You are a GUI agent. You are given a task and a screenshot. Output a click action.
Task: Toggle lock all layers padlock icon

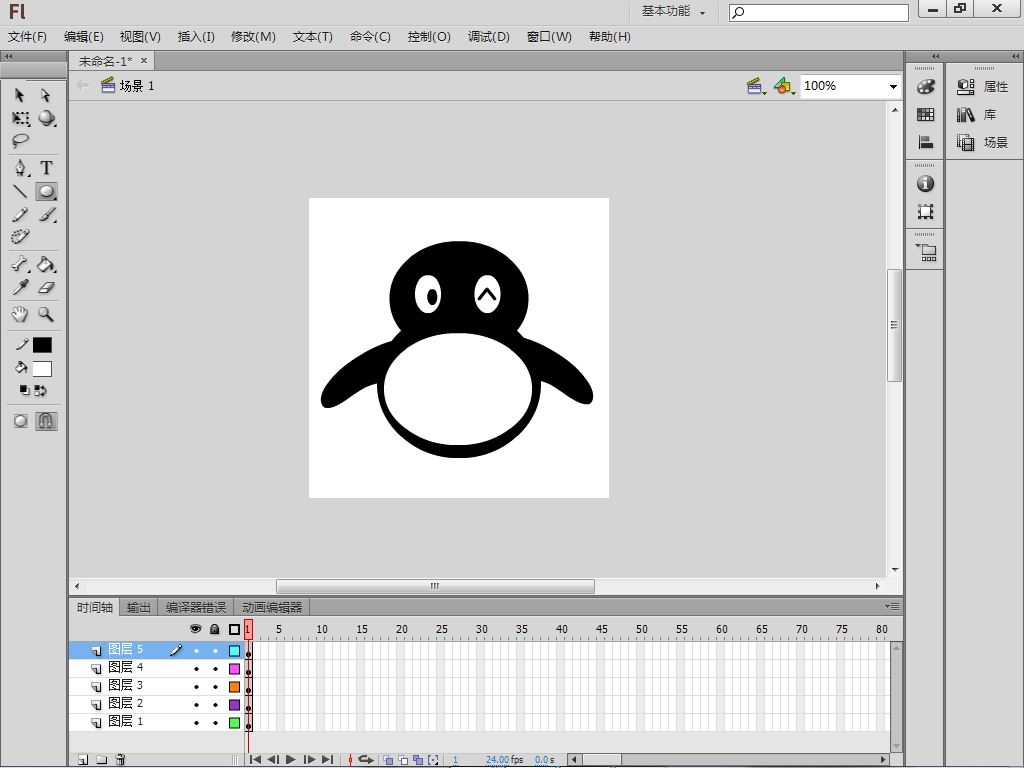click(215, 629)
